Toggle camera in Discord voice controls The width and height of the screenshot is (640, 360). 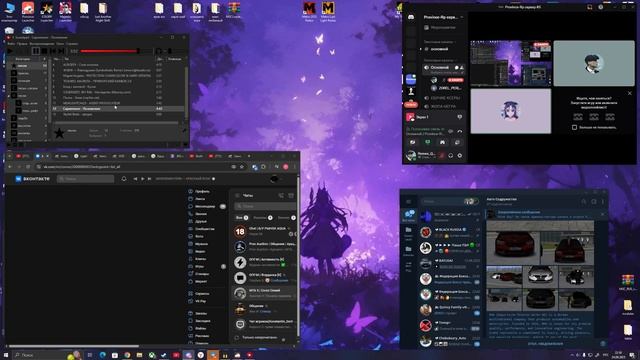pos(413,142)
